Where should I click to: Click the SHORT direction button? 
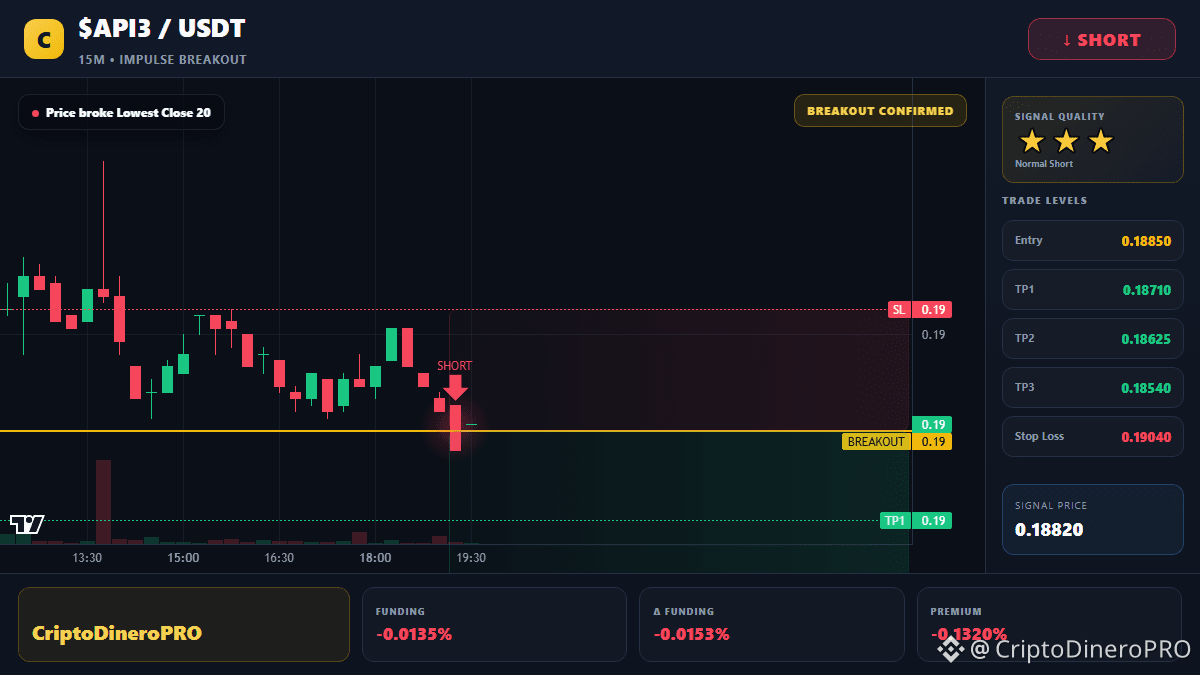click(1102, 40)
